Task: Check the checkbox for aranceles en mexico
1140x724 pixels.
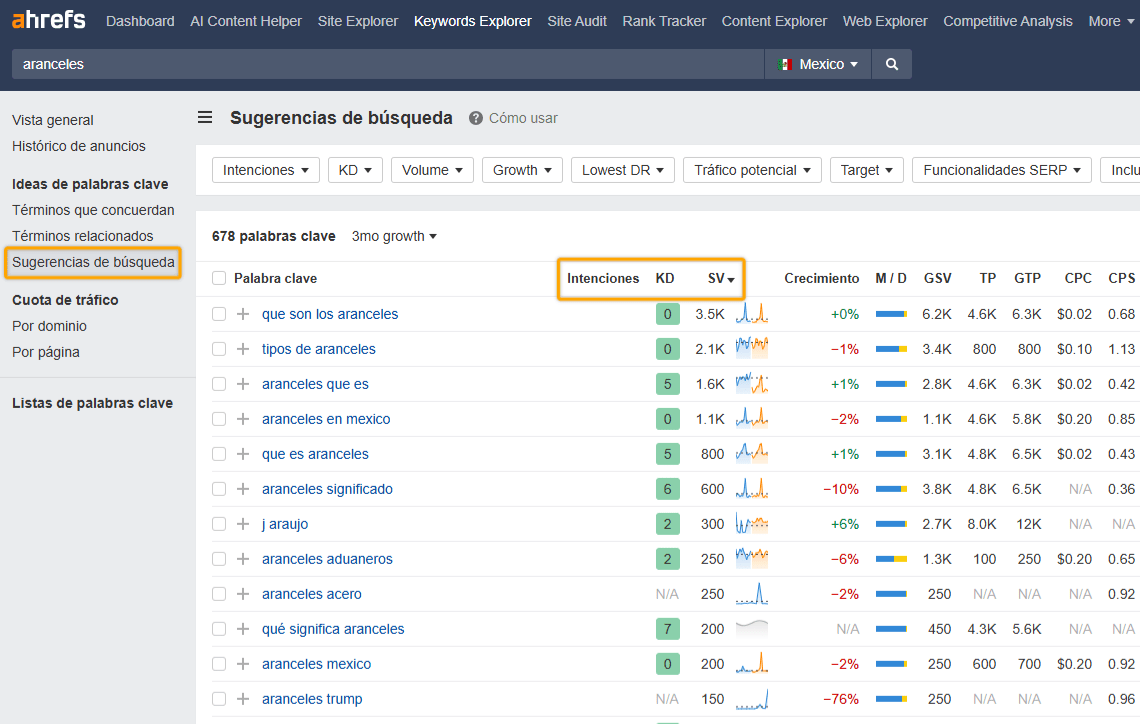Action: click(218, 418)
